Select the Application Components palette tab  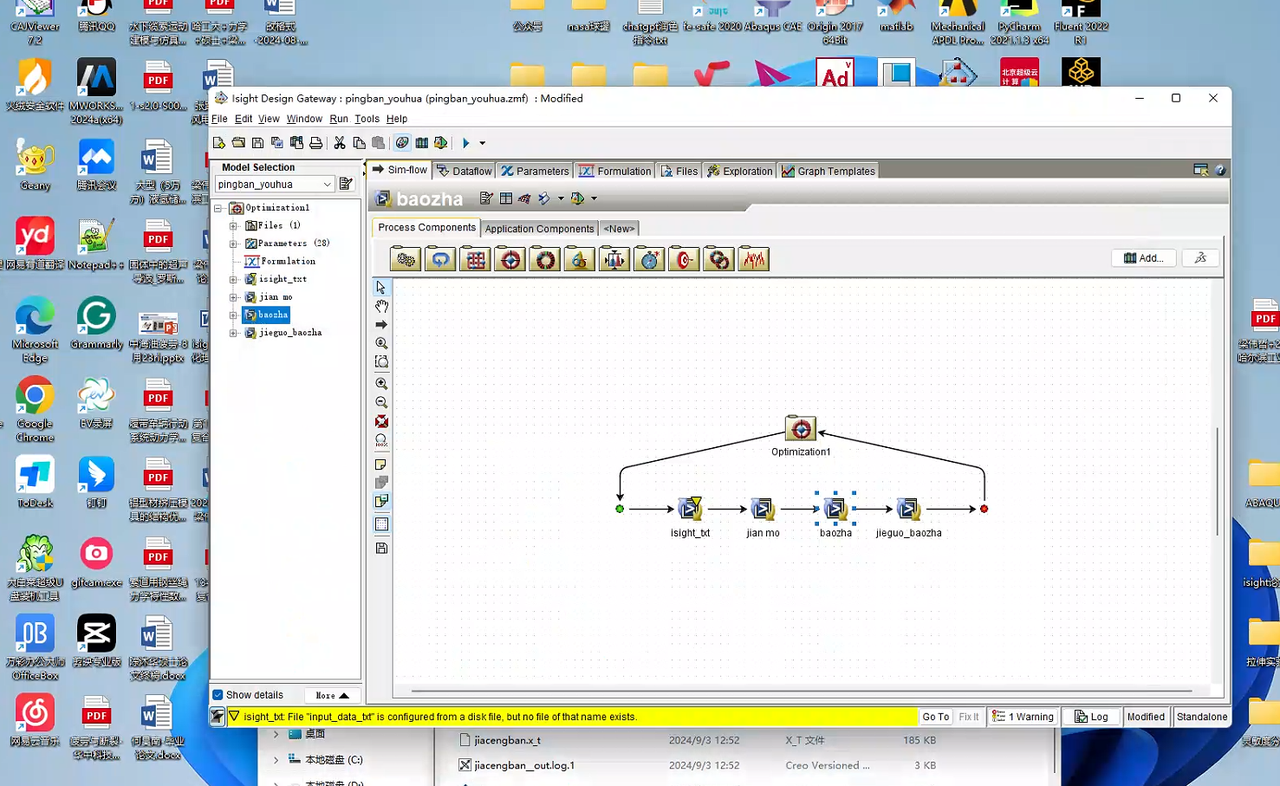540,229
